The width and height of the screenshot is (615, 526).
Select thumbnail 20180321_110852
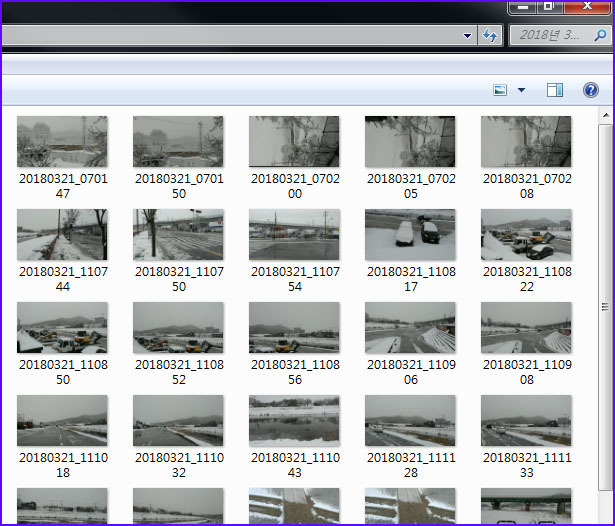click(x=178, y=328)
